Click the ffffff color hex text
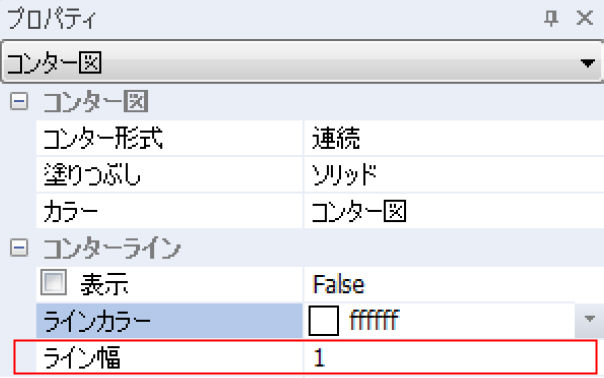 point(374,320)
